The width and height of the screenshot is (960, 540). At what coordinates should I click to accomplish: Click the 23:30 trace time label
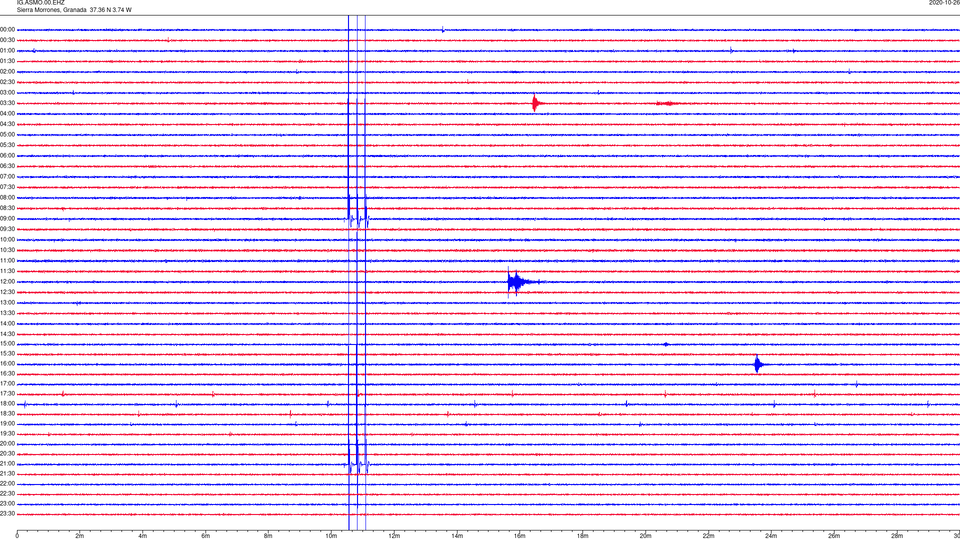click(7, 514)
